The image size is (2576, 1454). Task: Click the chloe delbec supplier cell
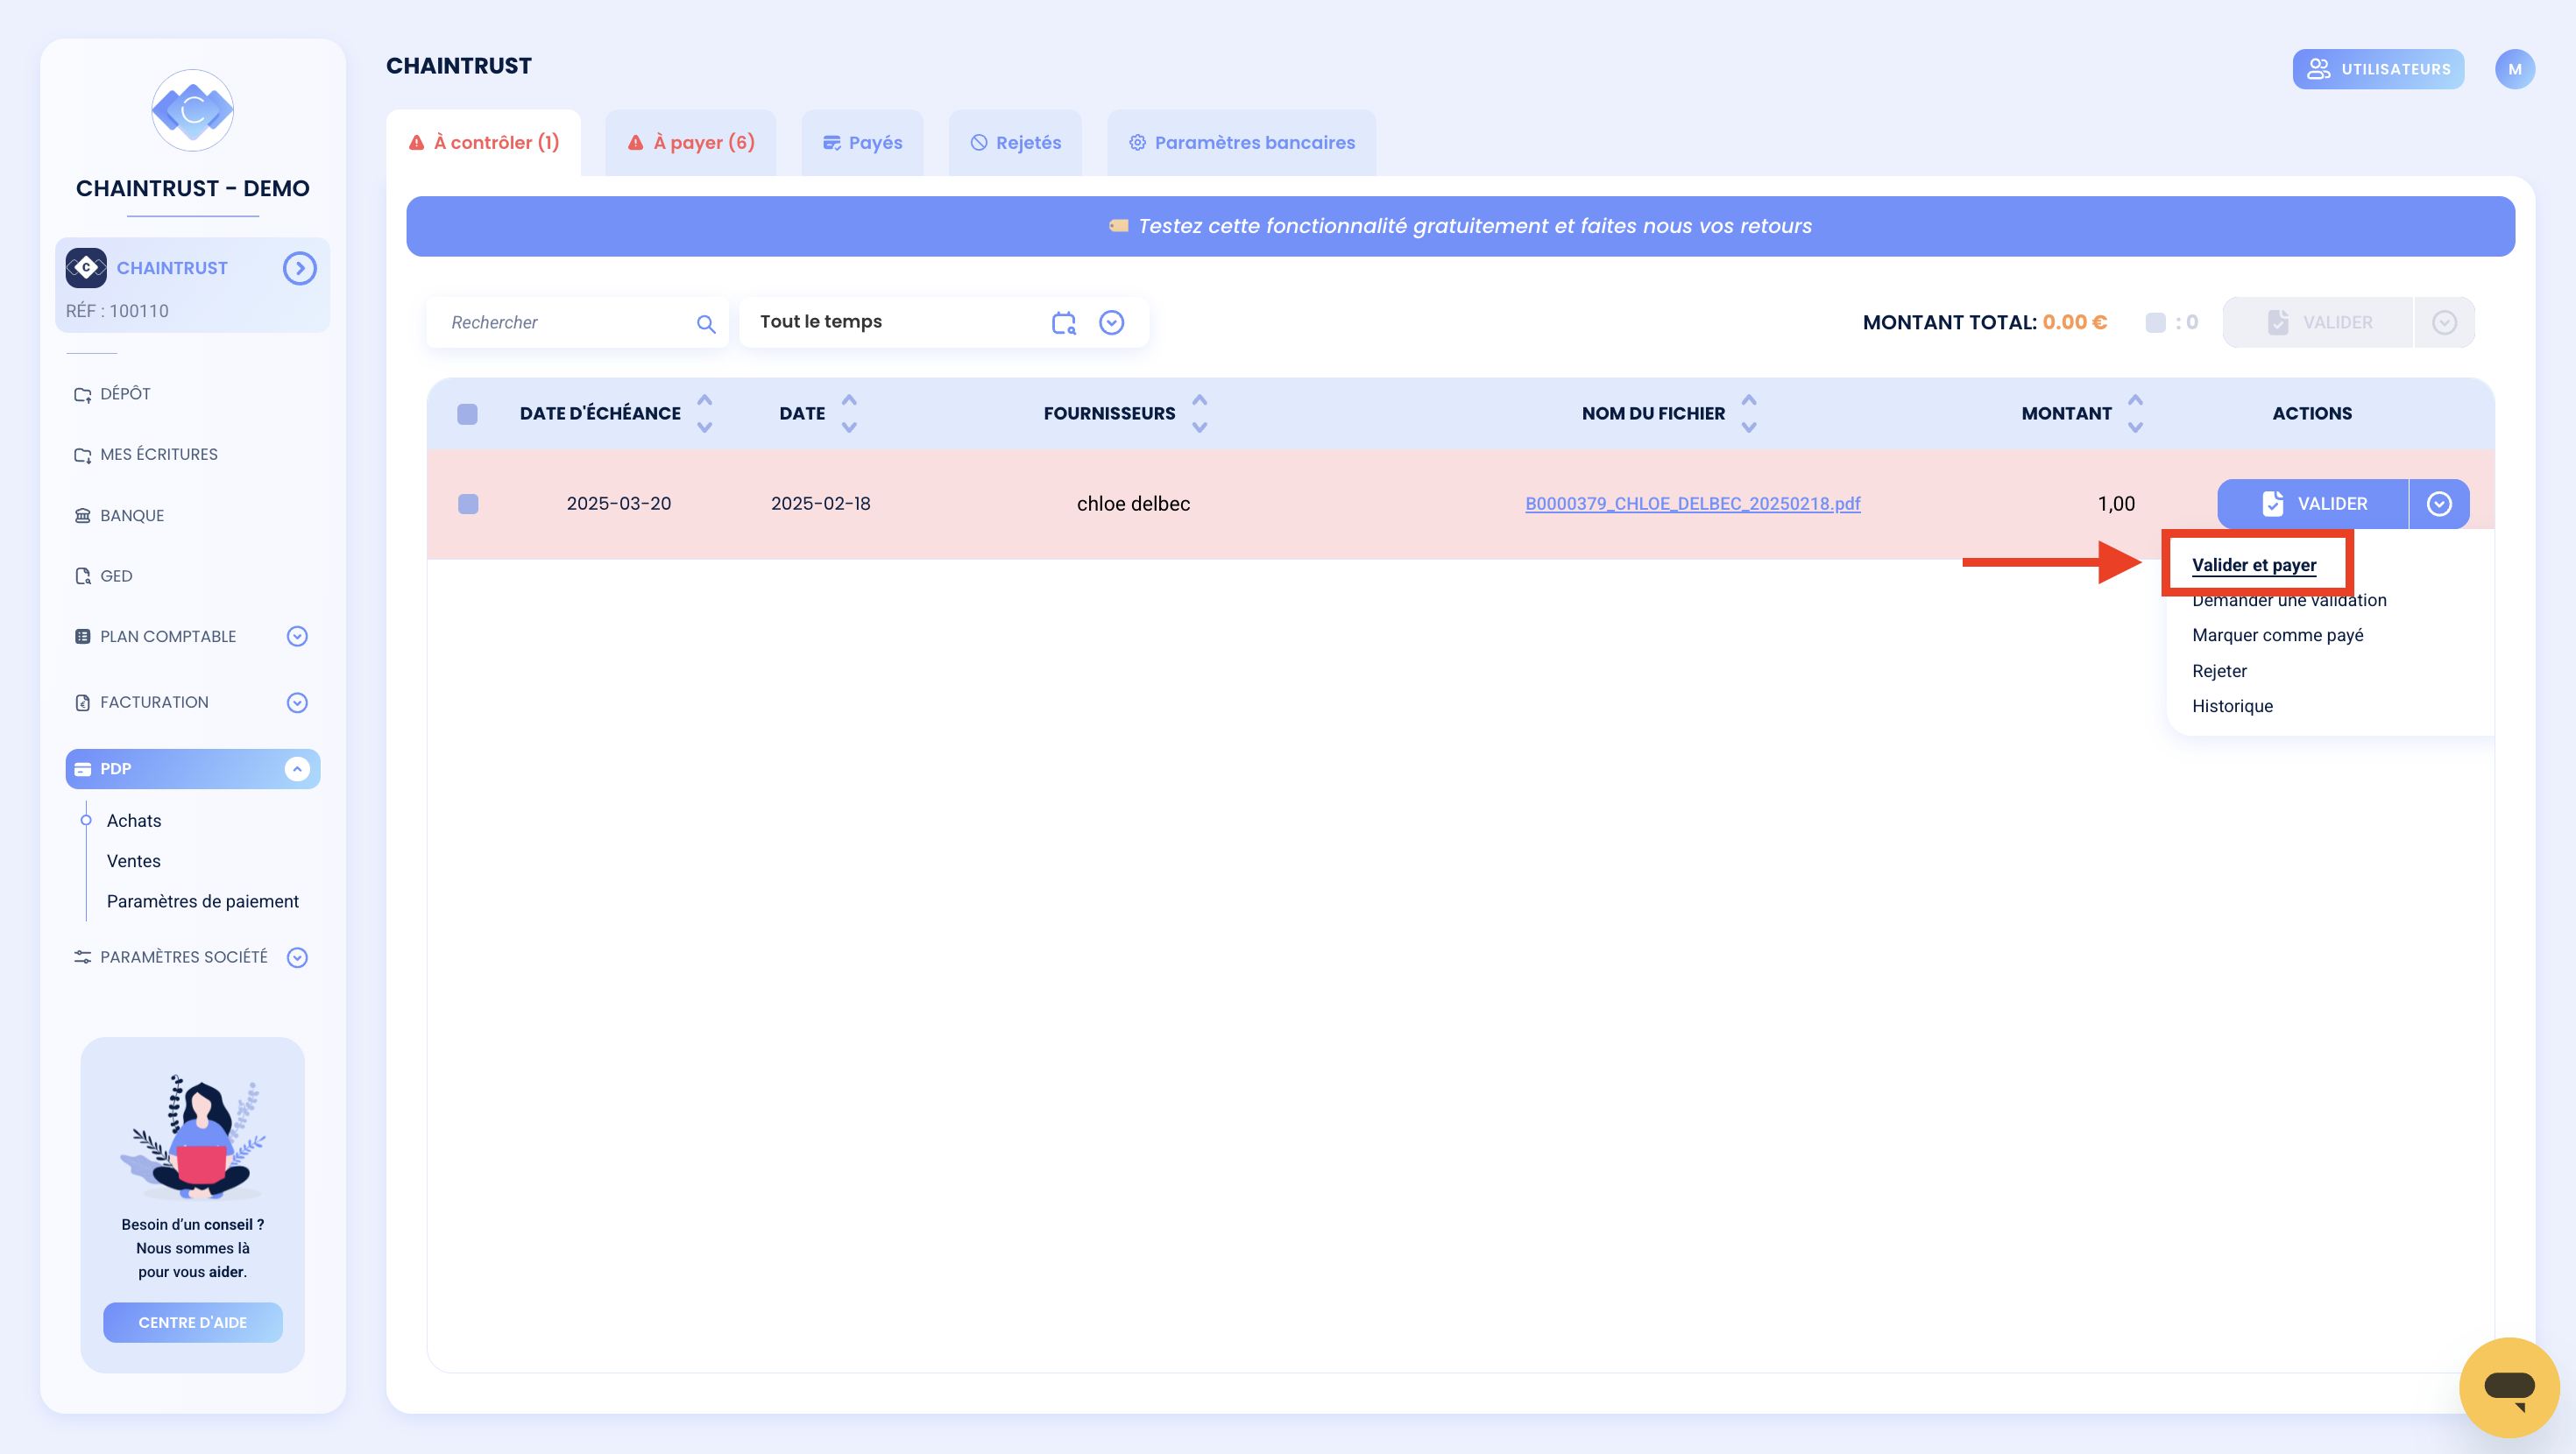(1133, 504)
